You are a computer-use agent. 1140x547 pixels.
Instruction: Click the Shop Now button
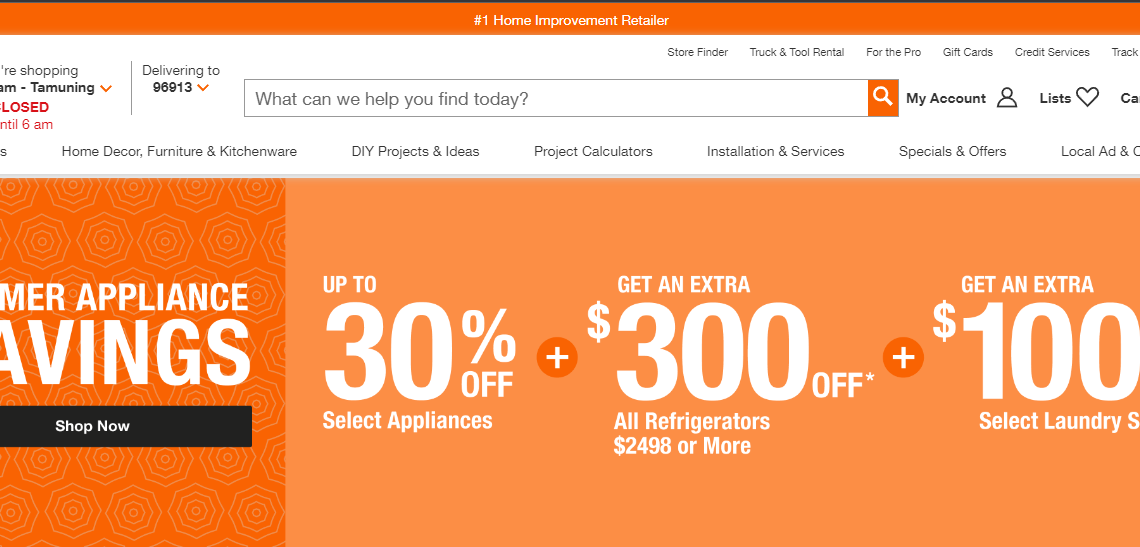93,426
